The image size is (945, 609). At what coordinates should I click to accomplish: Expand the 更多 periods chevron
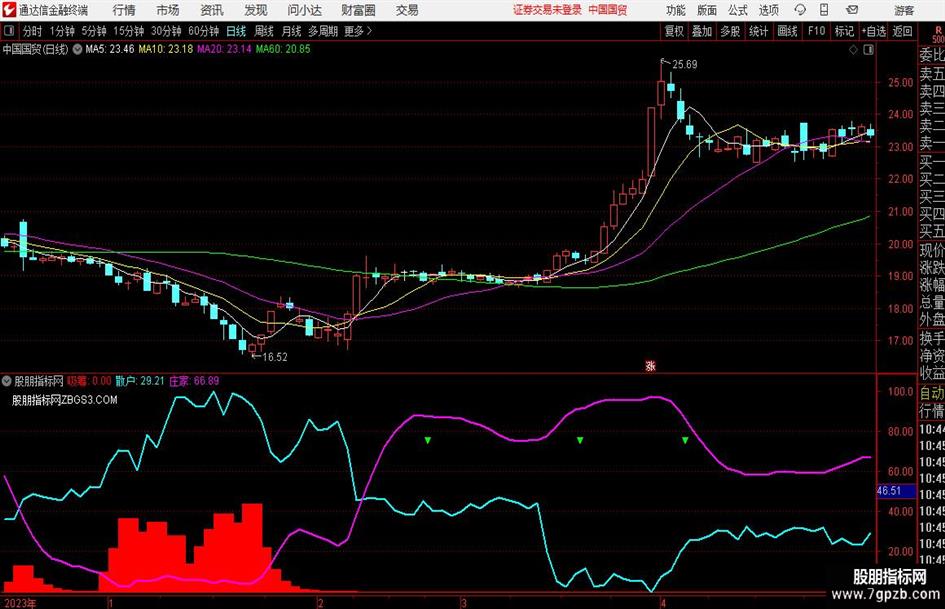(369, 31)
